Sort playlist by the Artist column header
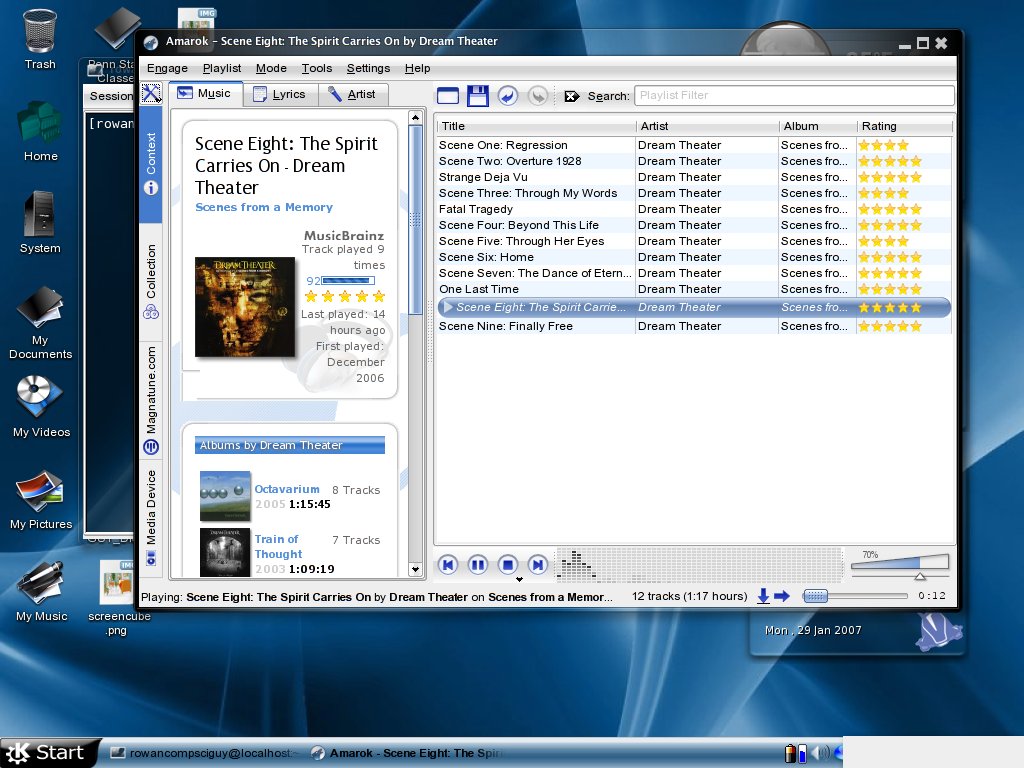 [708, 126]
